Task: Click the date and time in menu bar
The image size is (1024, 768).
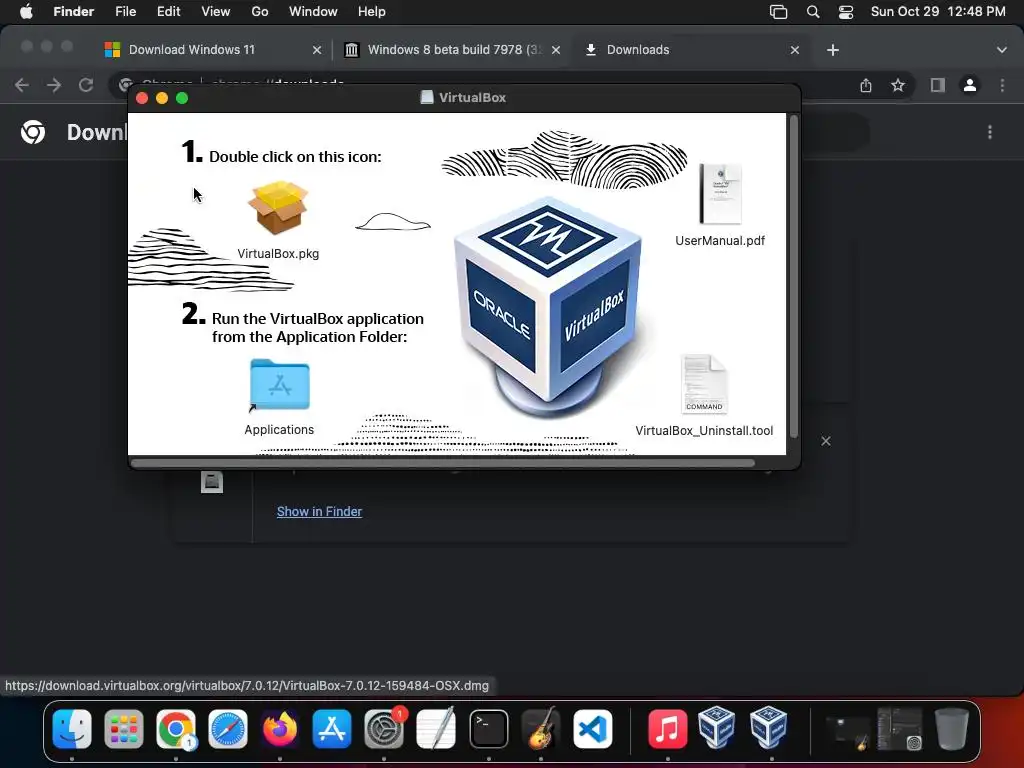Action: [938, 12]
